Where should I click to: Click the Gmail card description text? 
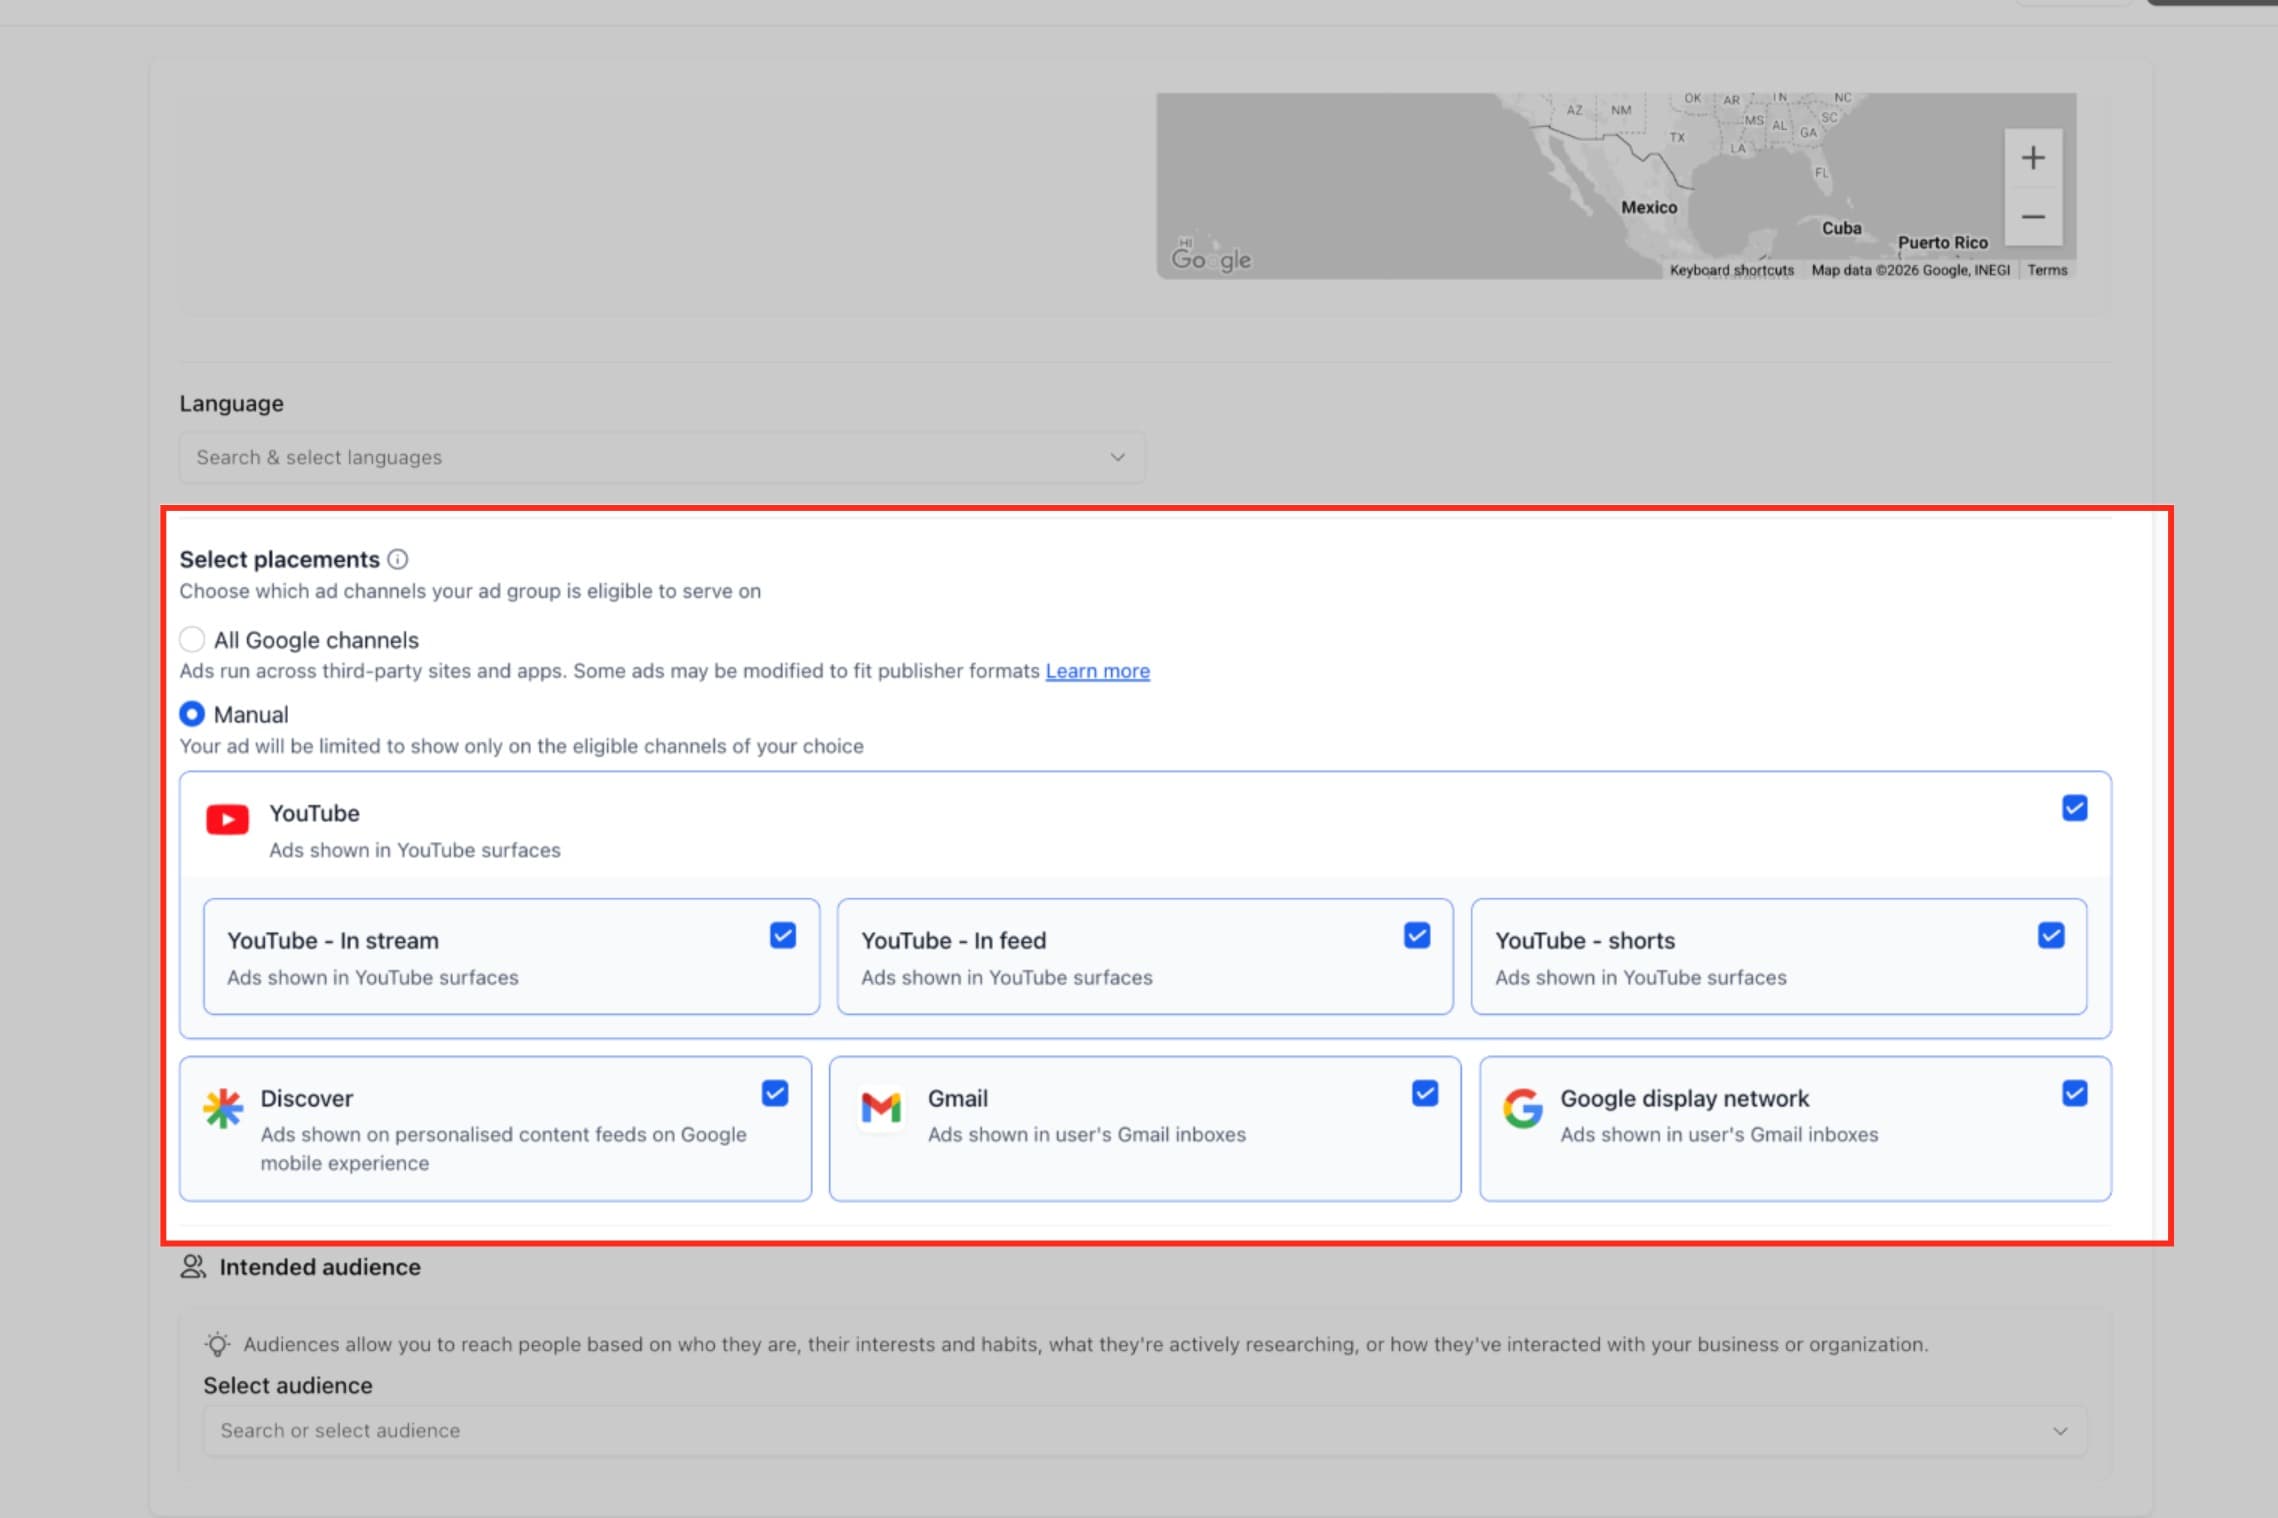tap(1087, 1134)
